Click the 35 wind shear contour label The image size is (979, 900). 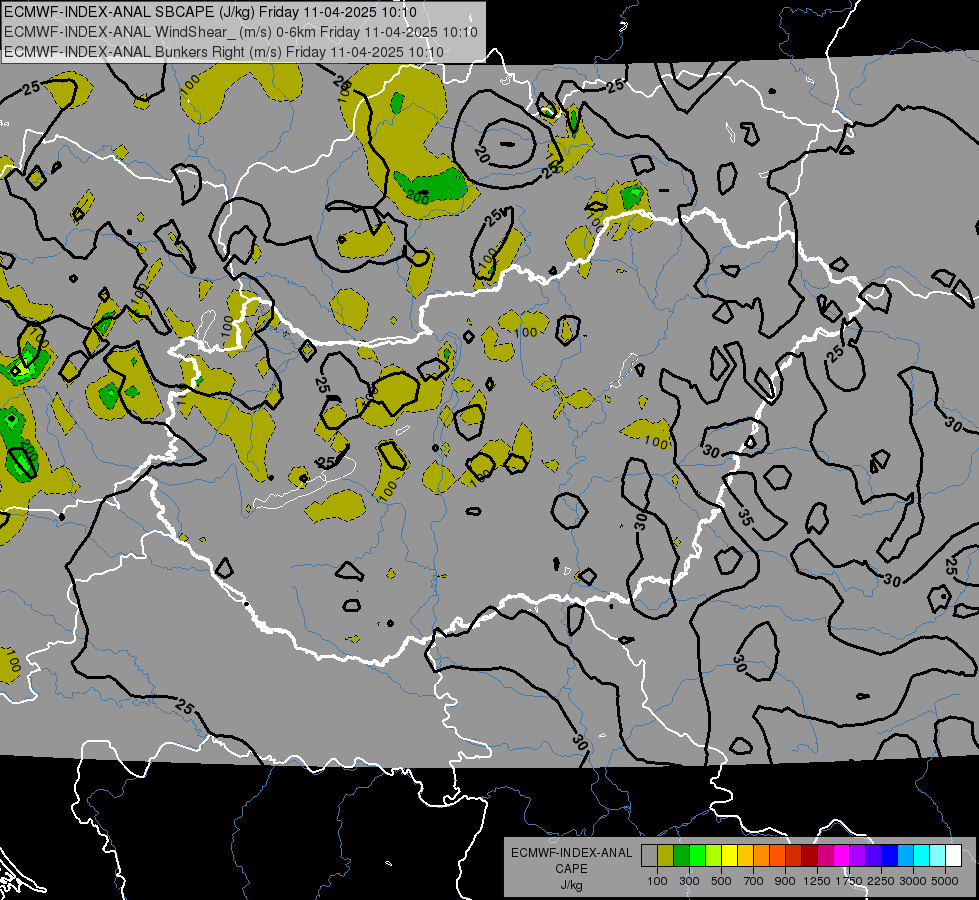tap(744, 517)
